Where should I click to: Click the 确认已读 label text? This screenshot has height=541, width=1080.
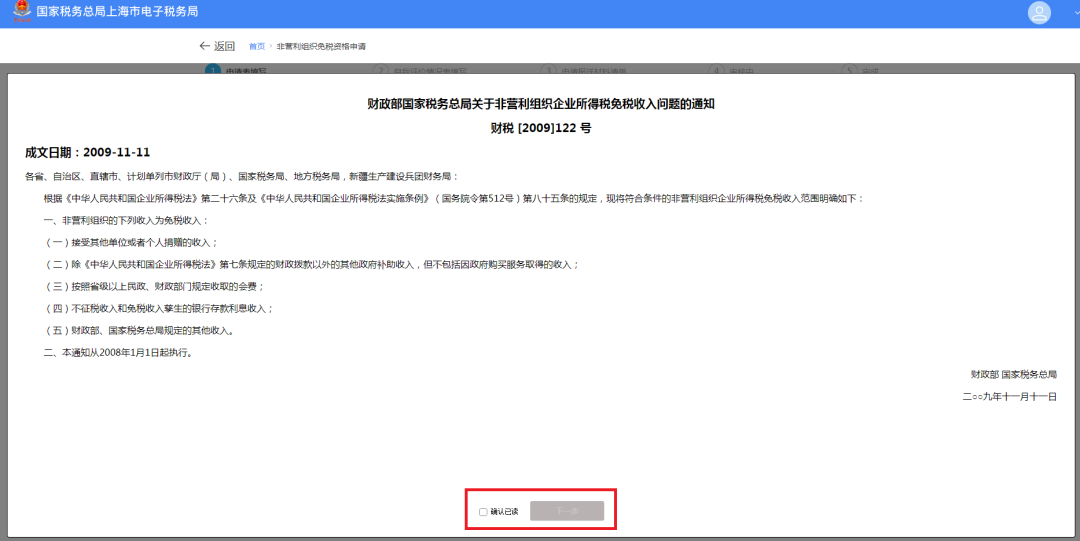[504, 512]
